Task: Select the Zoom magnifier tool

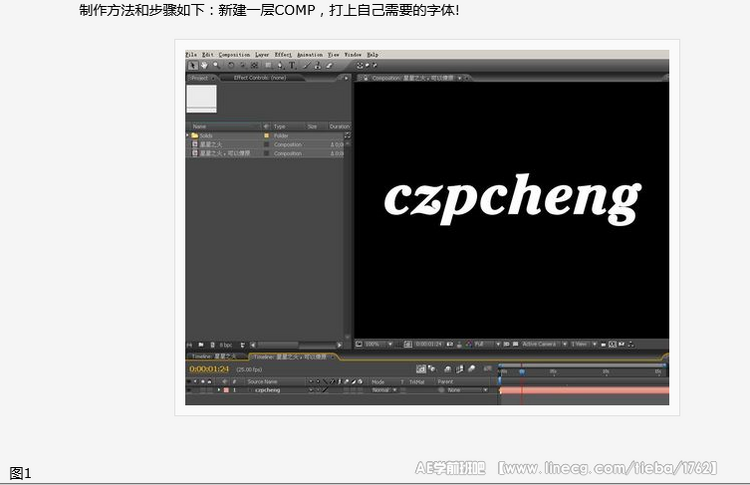Action: click(x=217, y=66)
